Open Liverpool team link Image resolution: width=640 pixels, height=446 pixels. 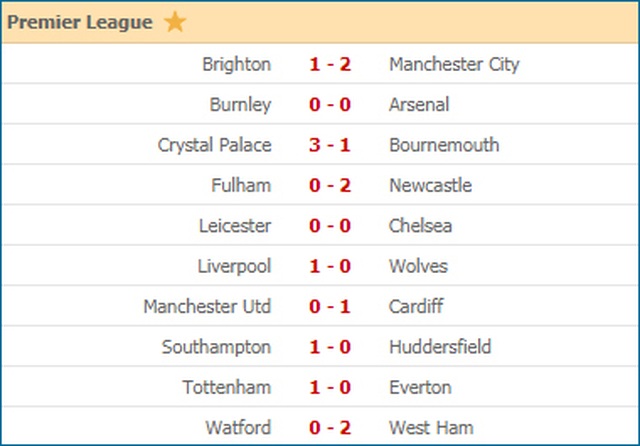[x=235, y=266]
